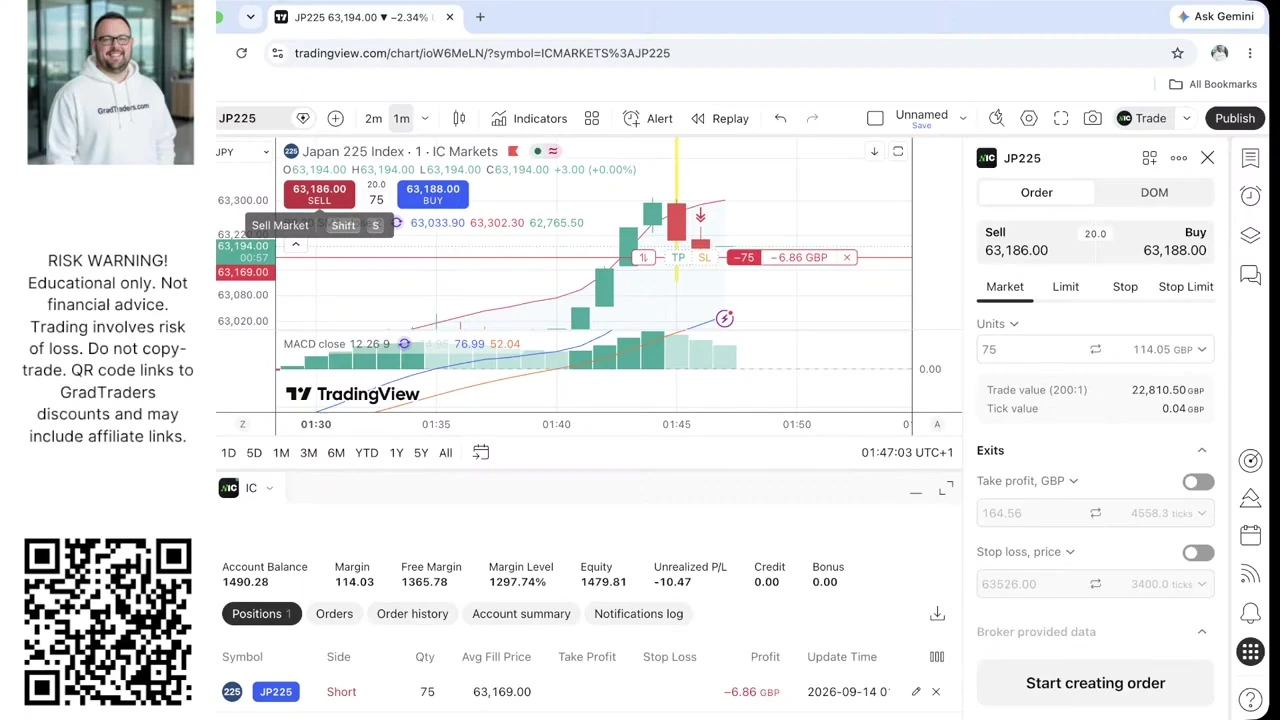This screenshot has width=1280, height=720.
Task: Select the 1M time range
Action: click(281, 453)
